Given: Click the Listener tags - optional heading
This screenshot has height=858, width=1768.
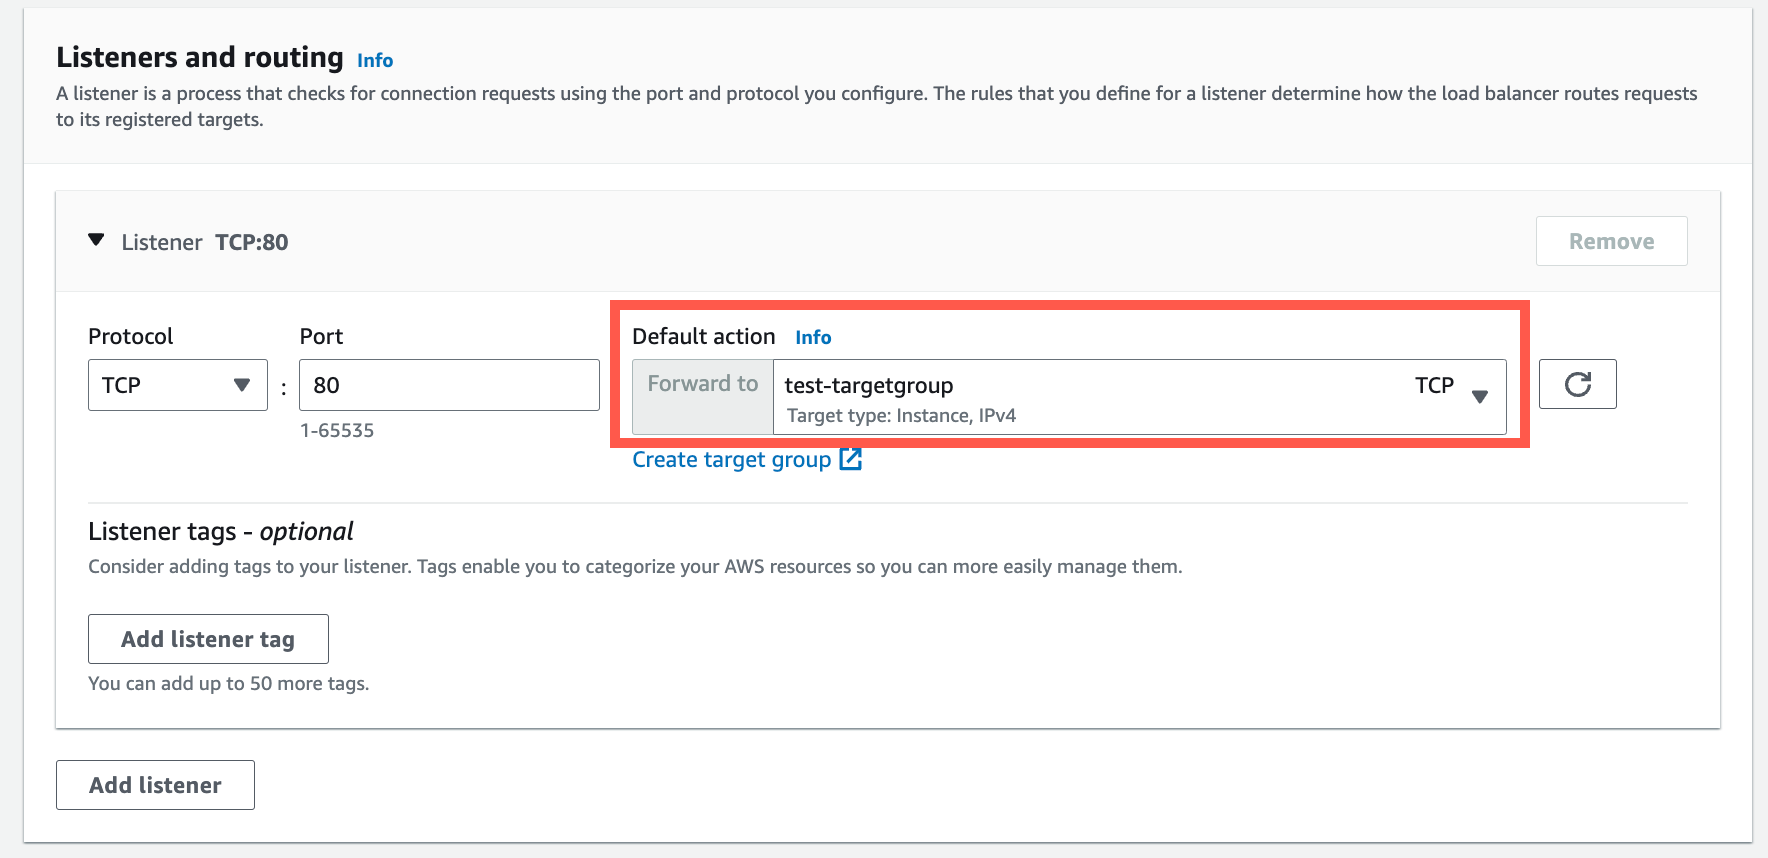Looking at the screenshot, I should click(x=221, y=531).
